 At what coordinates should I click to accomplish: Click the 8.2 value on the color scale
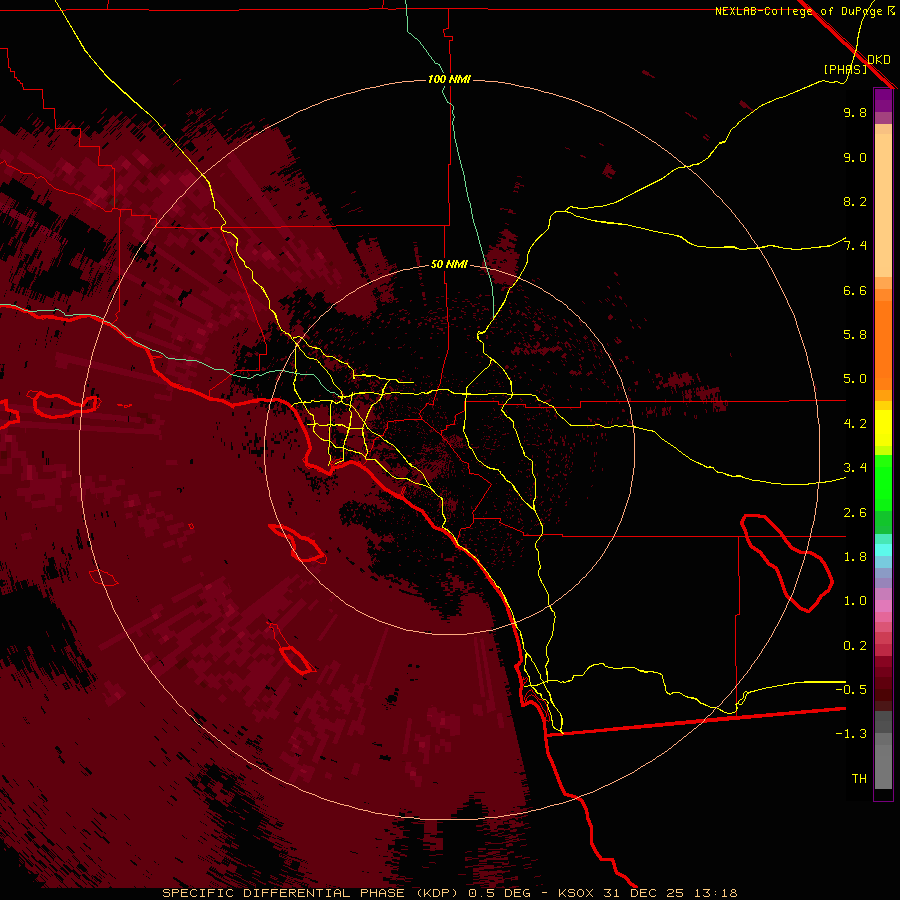855,201
